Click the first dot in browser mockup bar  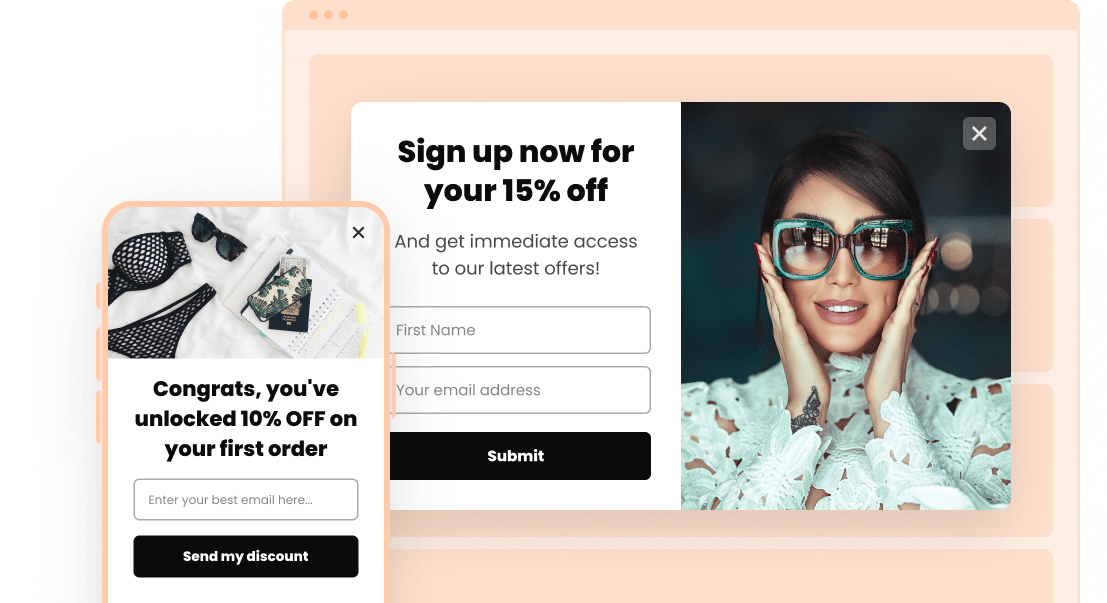tap(313, 15)
